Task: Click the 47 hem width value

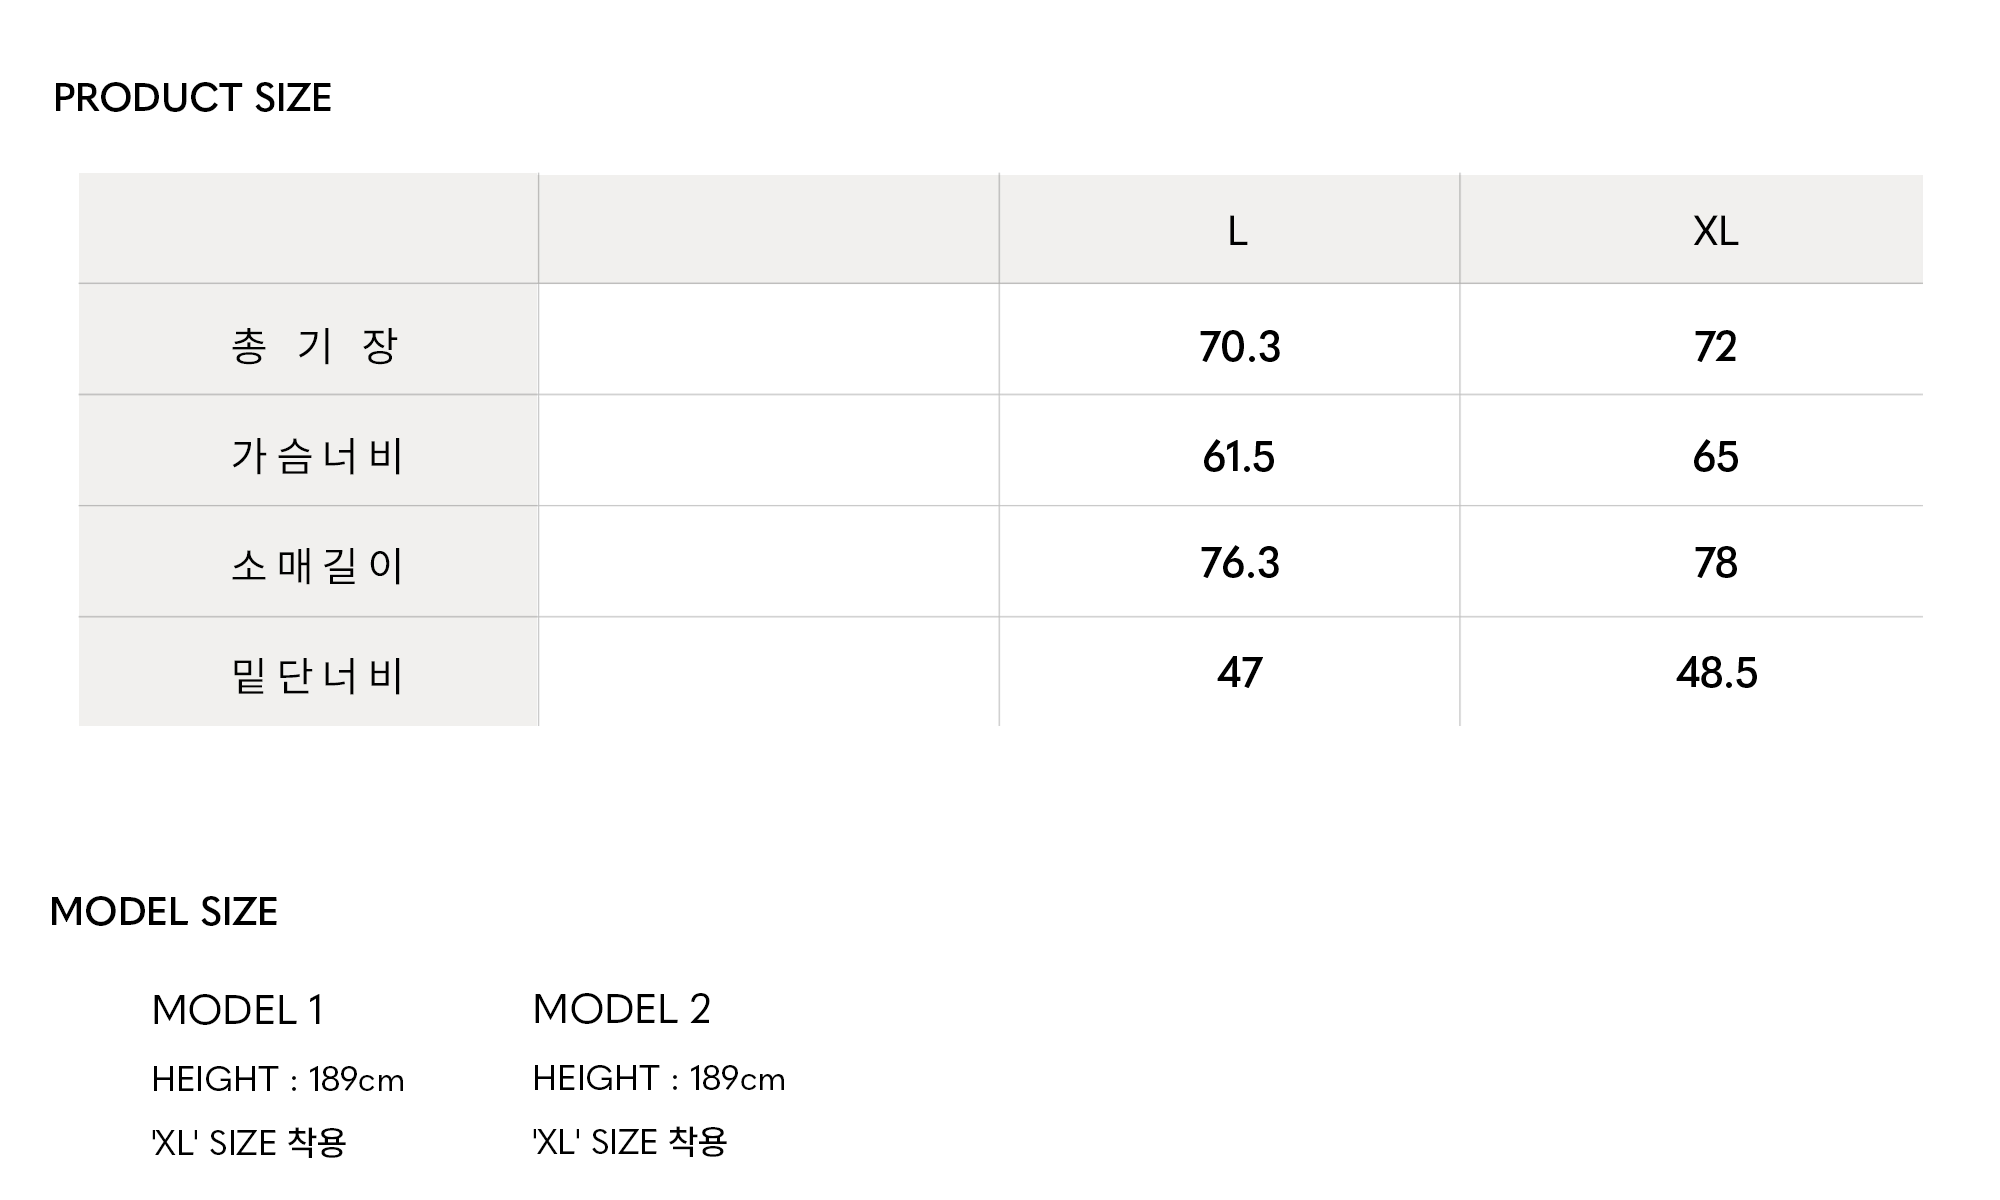Action: tap(1239, 673)
